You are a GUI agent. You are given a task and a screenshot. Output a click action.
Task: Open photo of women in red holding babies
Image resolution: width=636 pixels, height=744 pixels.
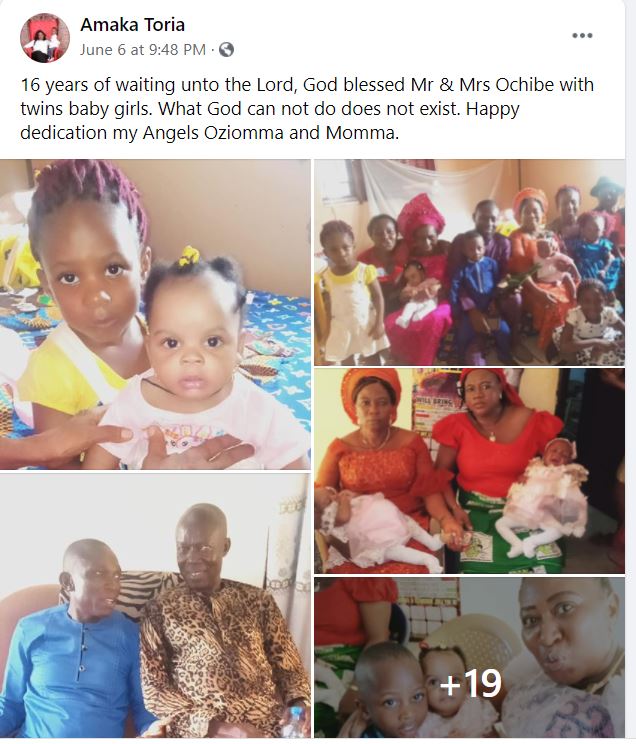click(469, 471)
